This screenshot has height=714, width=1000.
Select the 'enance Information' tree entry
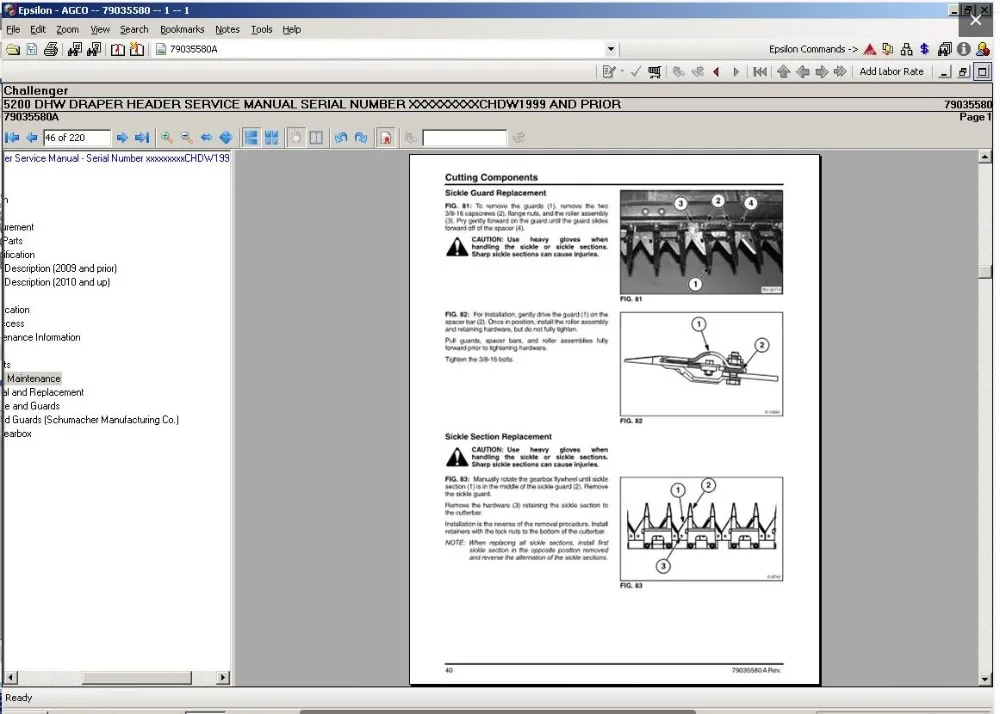[41, 338]
